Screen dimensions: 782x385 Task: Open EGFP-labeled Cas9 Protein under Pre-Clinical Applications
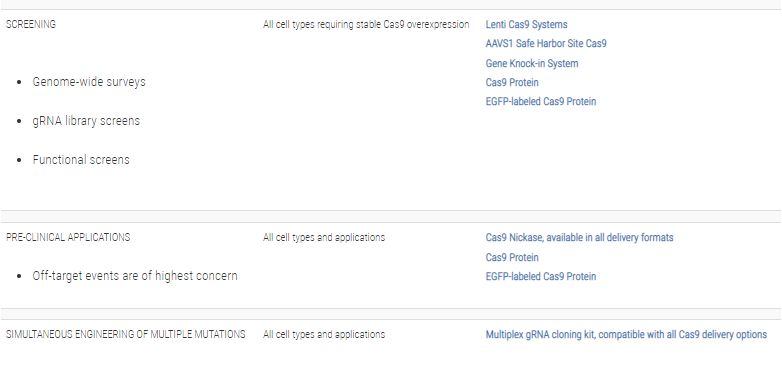click(541, 276)
